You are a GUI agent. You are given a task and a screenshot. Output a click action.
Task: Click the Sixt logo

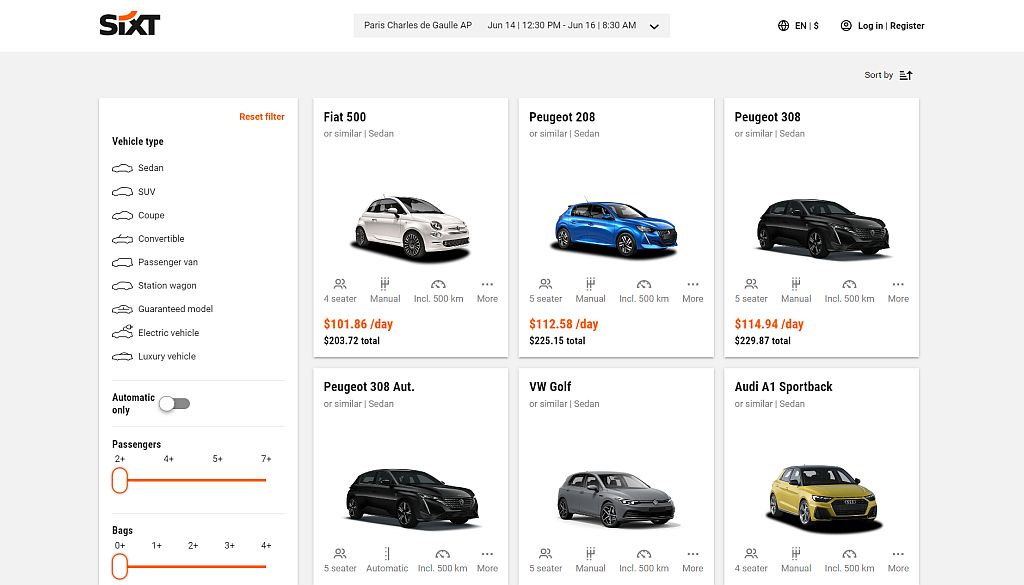pyautogui.click(x=126, y=25)
